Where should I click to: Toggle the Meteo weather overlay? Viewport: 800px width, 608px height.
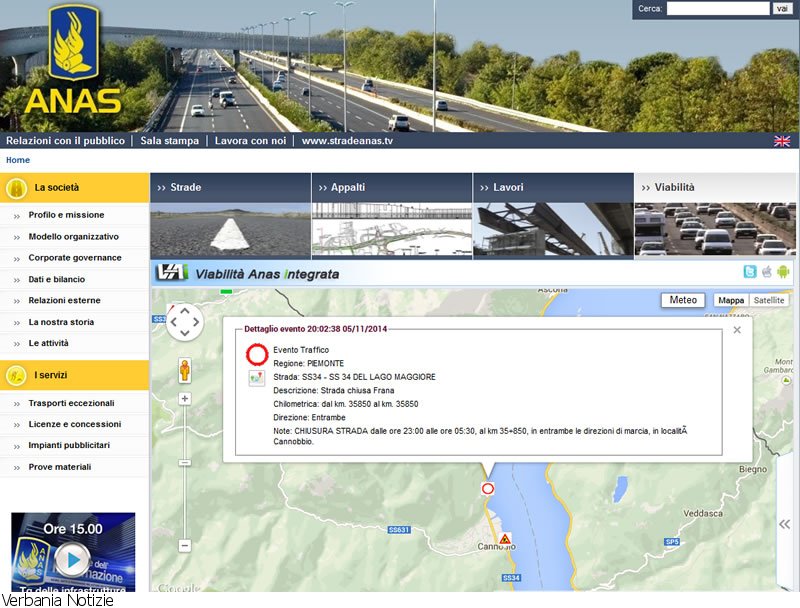pos(683,300)
